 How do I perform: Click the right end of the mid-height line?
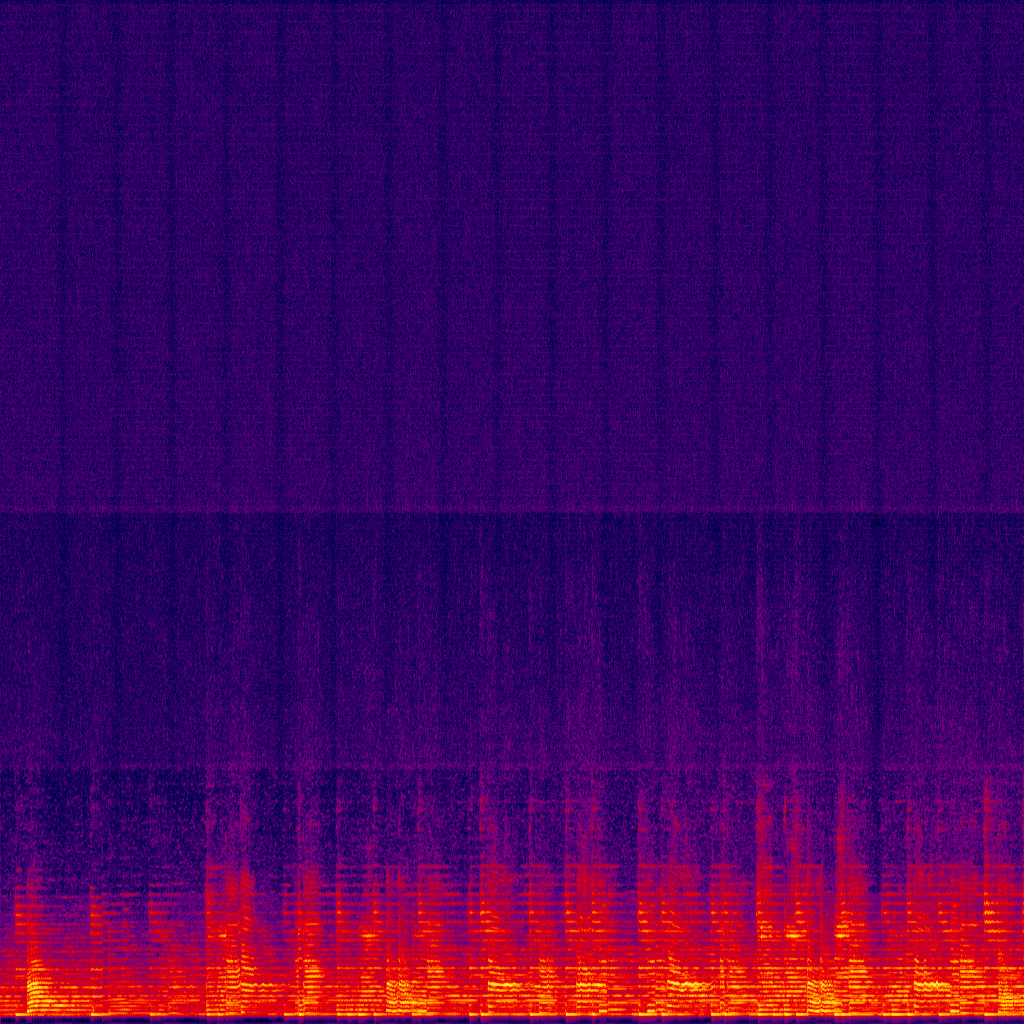[1020, 512]
